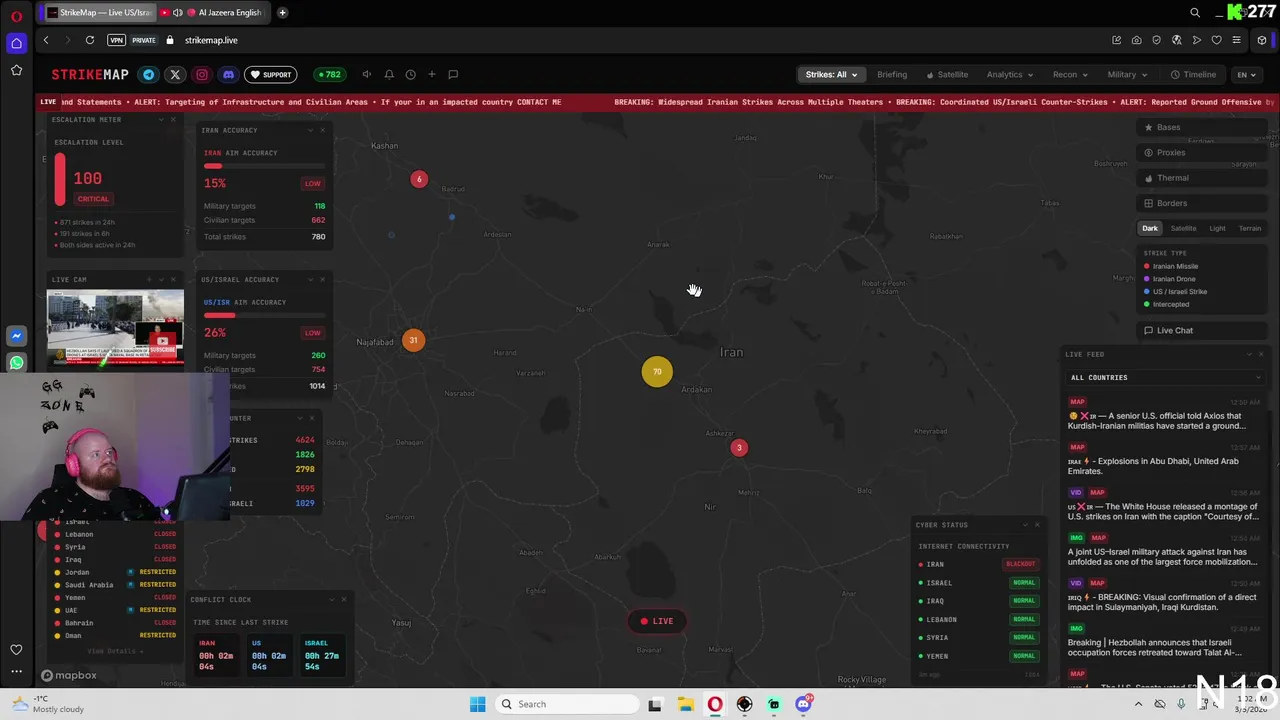This screenshot has height=720, width=1280.
Task: Select the Dark map style
Action: [1150, 228]
